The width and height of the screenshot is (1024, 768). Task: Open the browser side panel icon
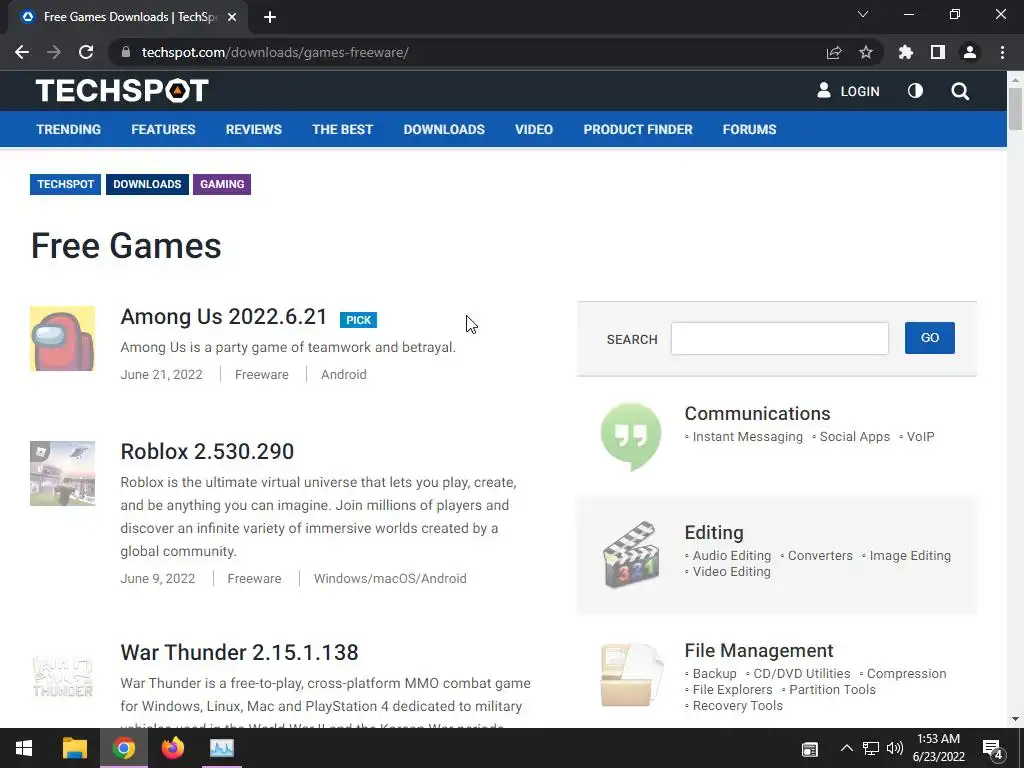938,52
